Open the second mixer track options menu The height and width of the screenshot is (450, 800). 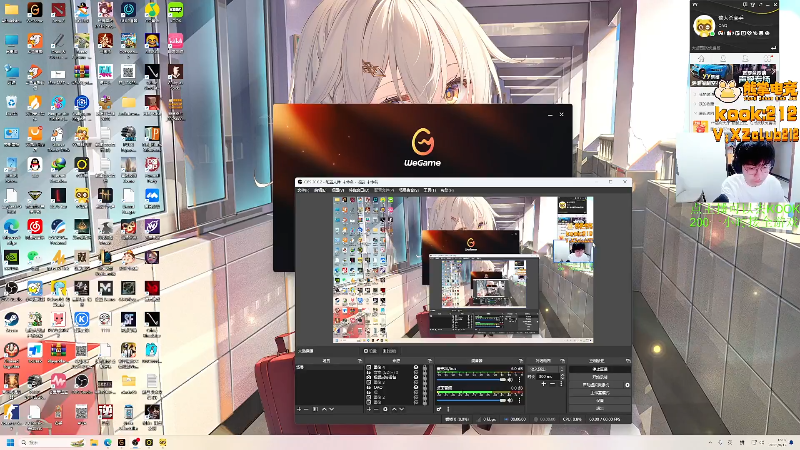pyautogui.click(x=519, y=400)
